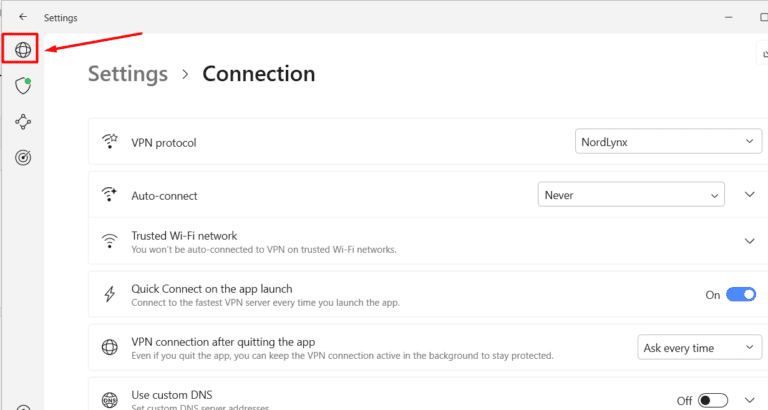768x410 pixels.
Task: Enable the Use custom DNS toggle
Action: tap(713, 400)
